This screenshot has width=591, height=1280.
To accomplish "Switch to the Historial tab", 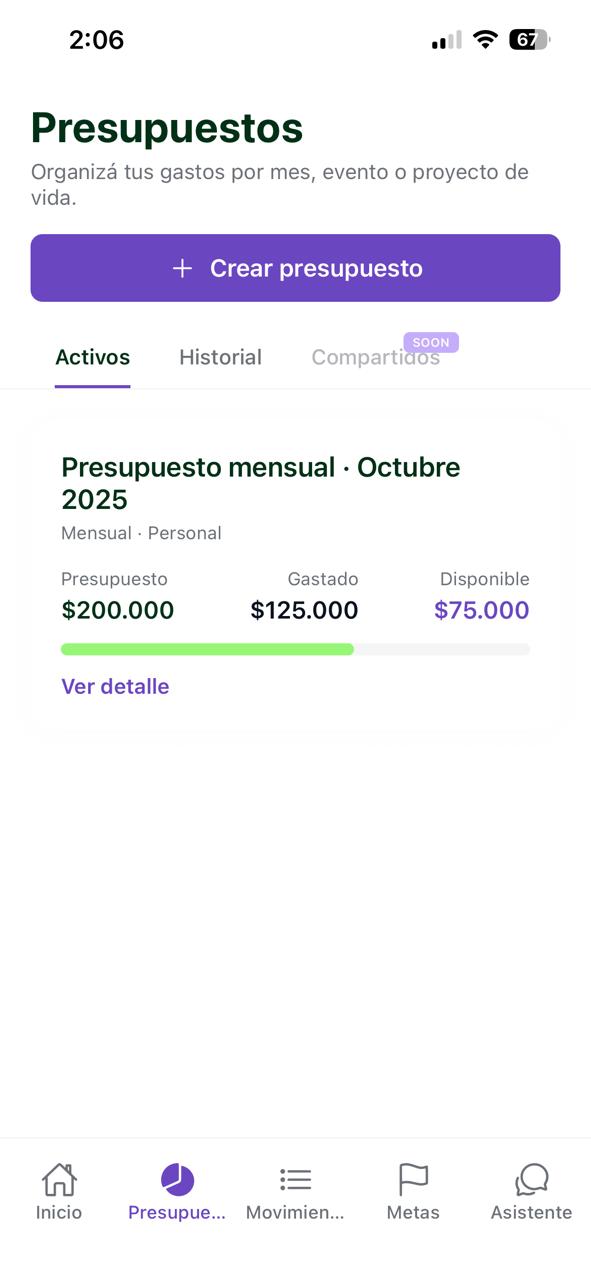I will tap(220, 357).
